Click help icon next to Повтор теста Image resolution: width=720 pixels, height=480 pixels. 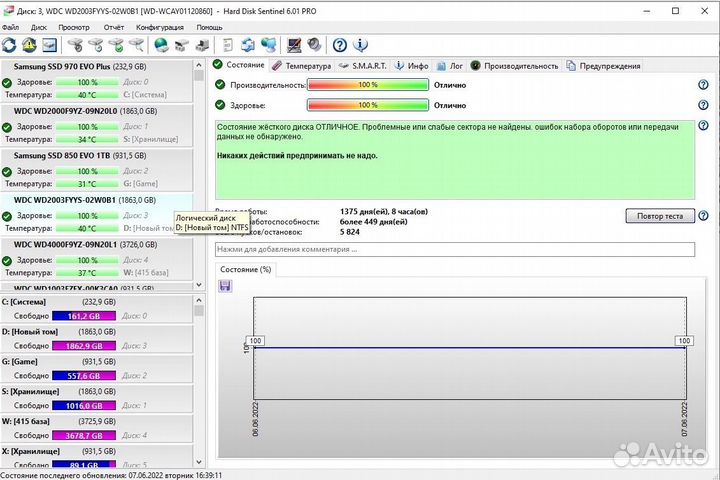[x=703, y=216]
